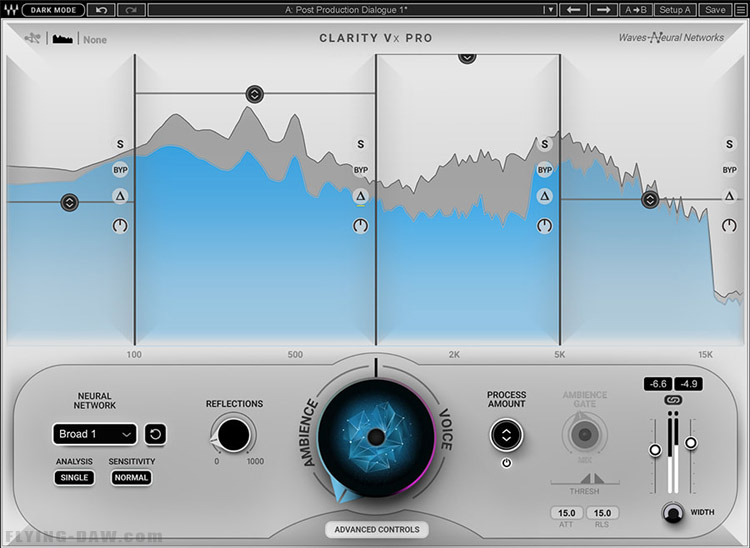750x548 pixels.
Task: Toggle the delta monitor on the 100–1K band
Action: [361, 196]
